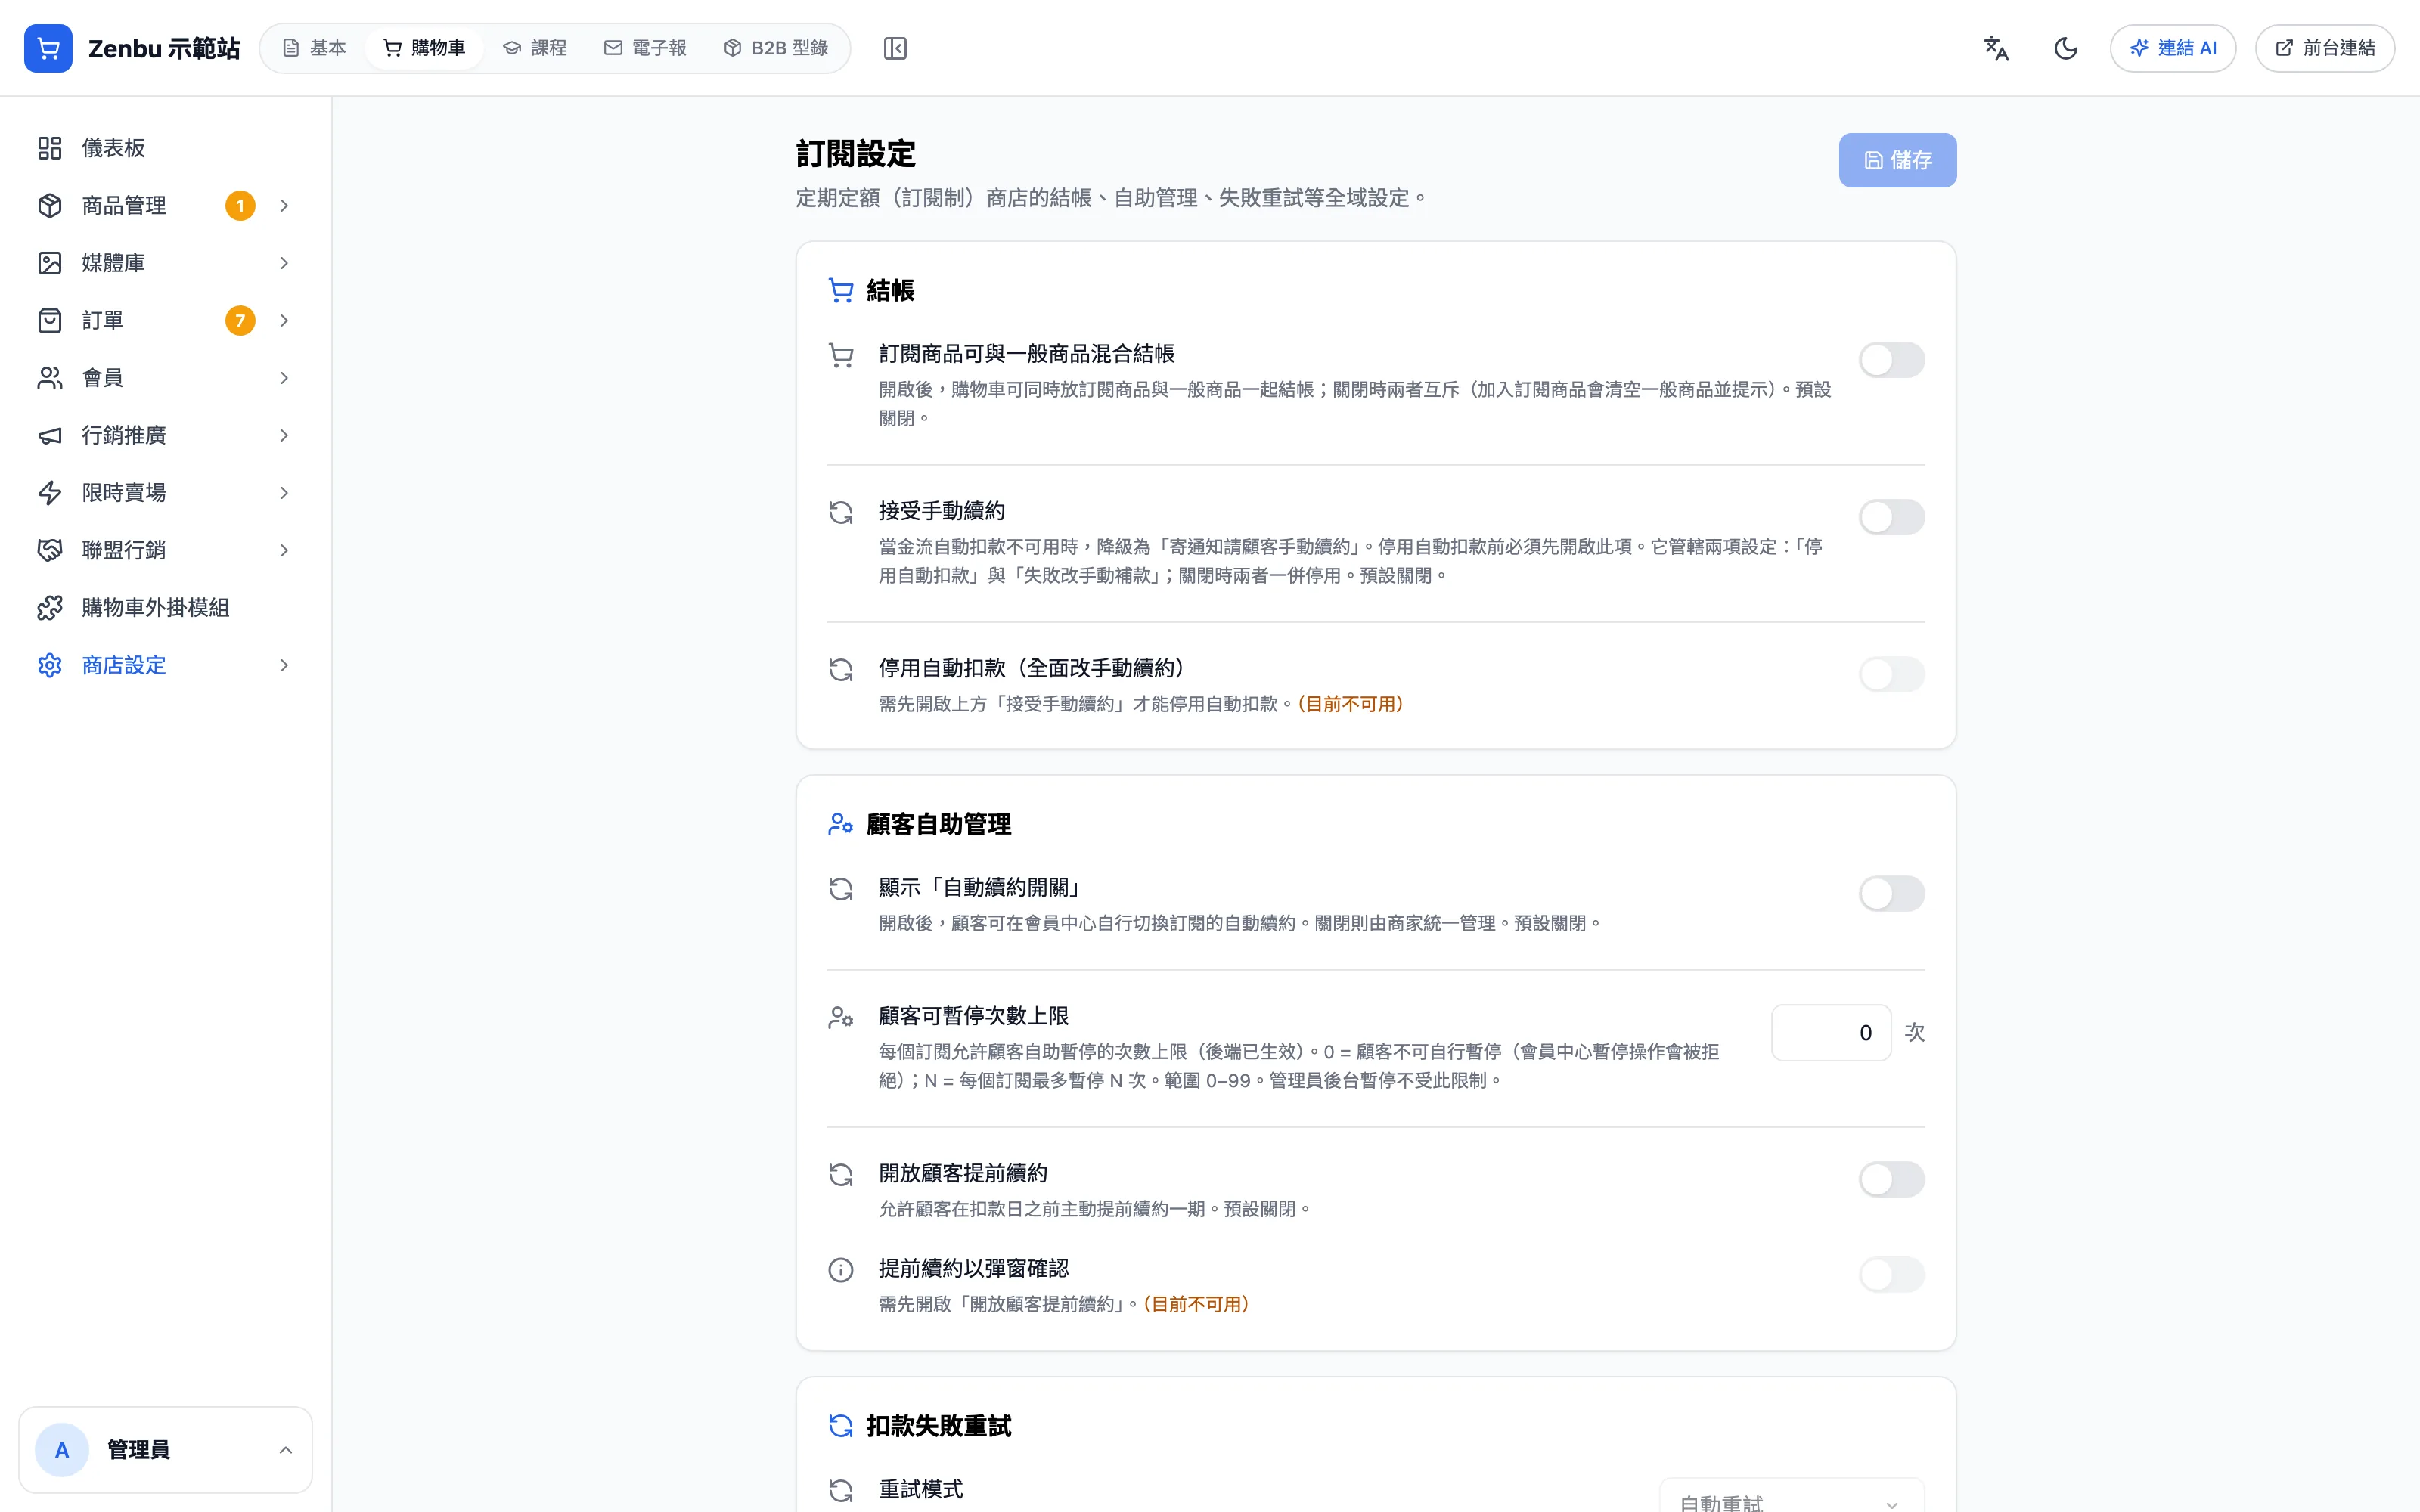Screen dimensions: 2420x1512
Task: Open 儀表板 dashboard icon in sidebar
Action: click(50, 148)
